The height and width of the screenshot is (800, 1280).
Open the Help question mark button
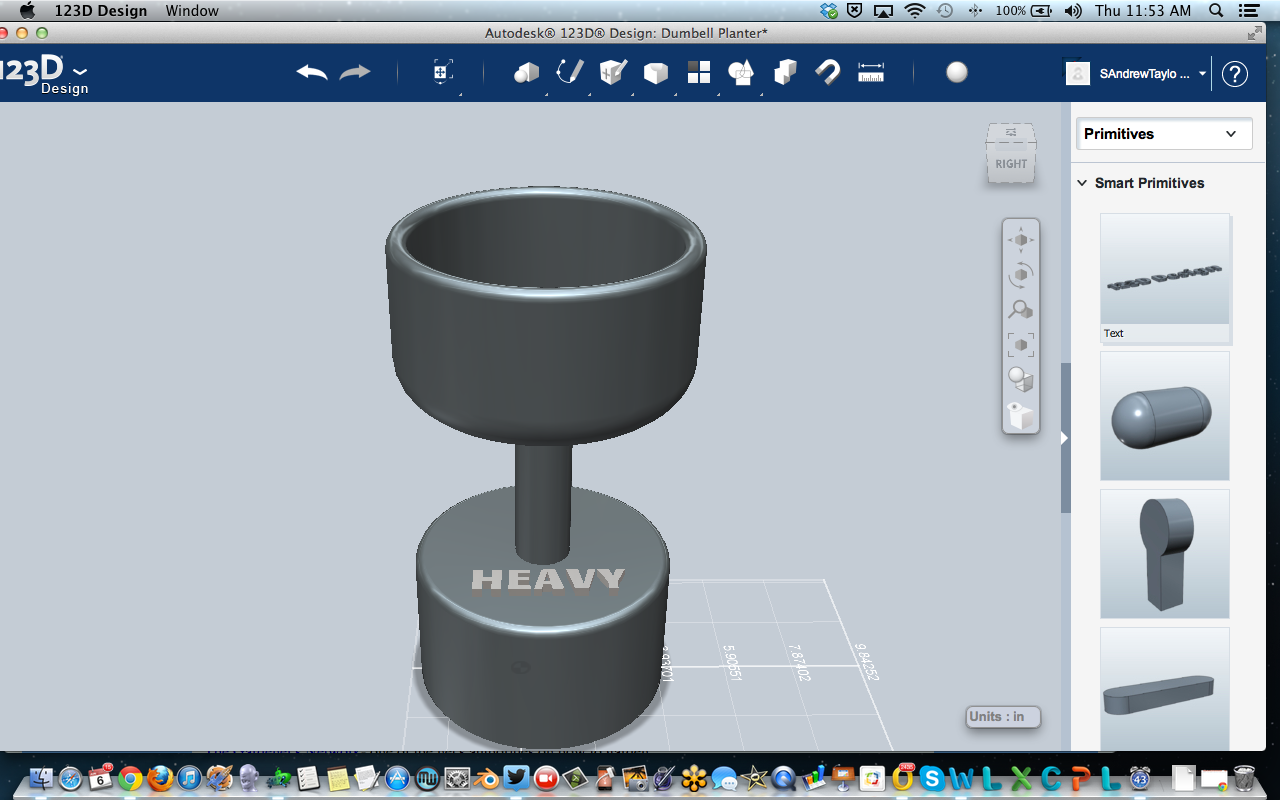coord(1235,74)
